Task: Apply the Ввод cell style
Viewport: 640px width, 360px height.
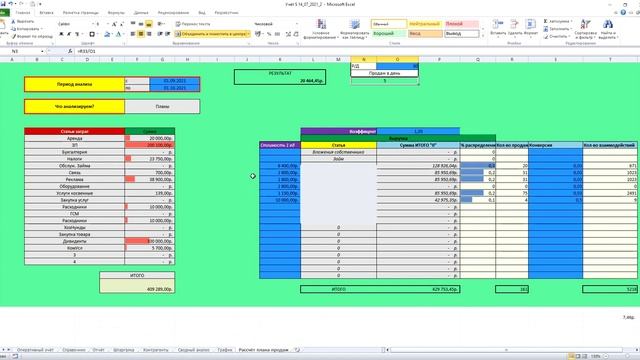Action: point(424,33)
